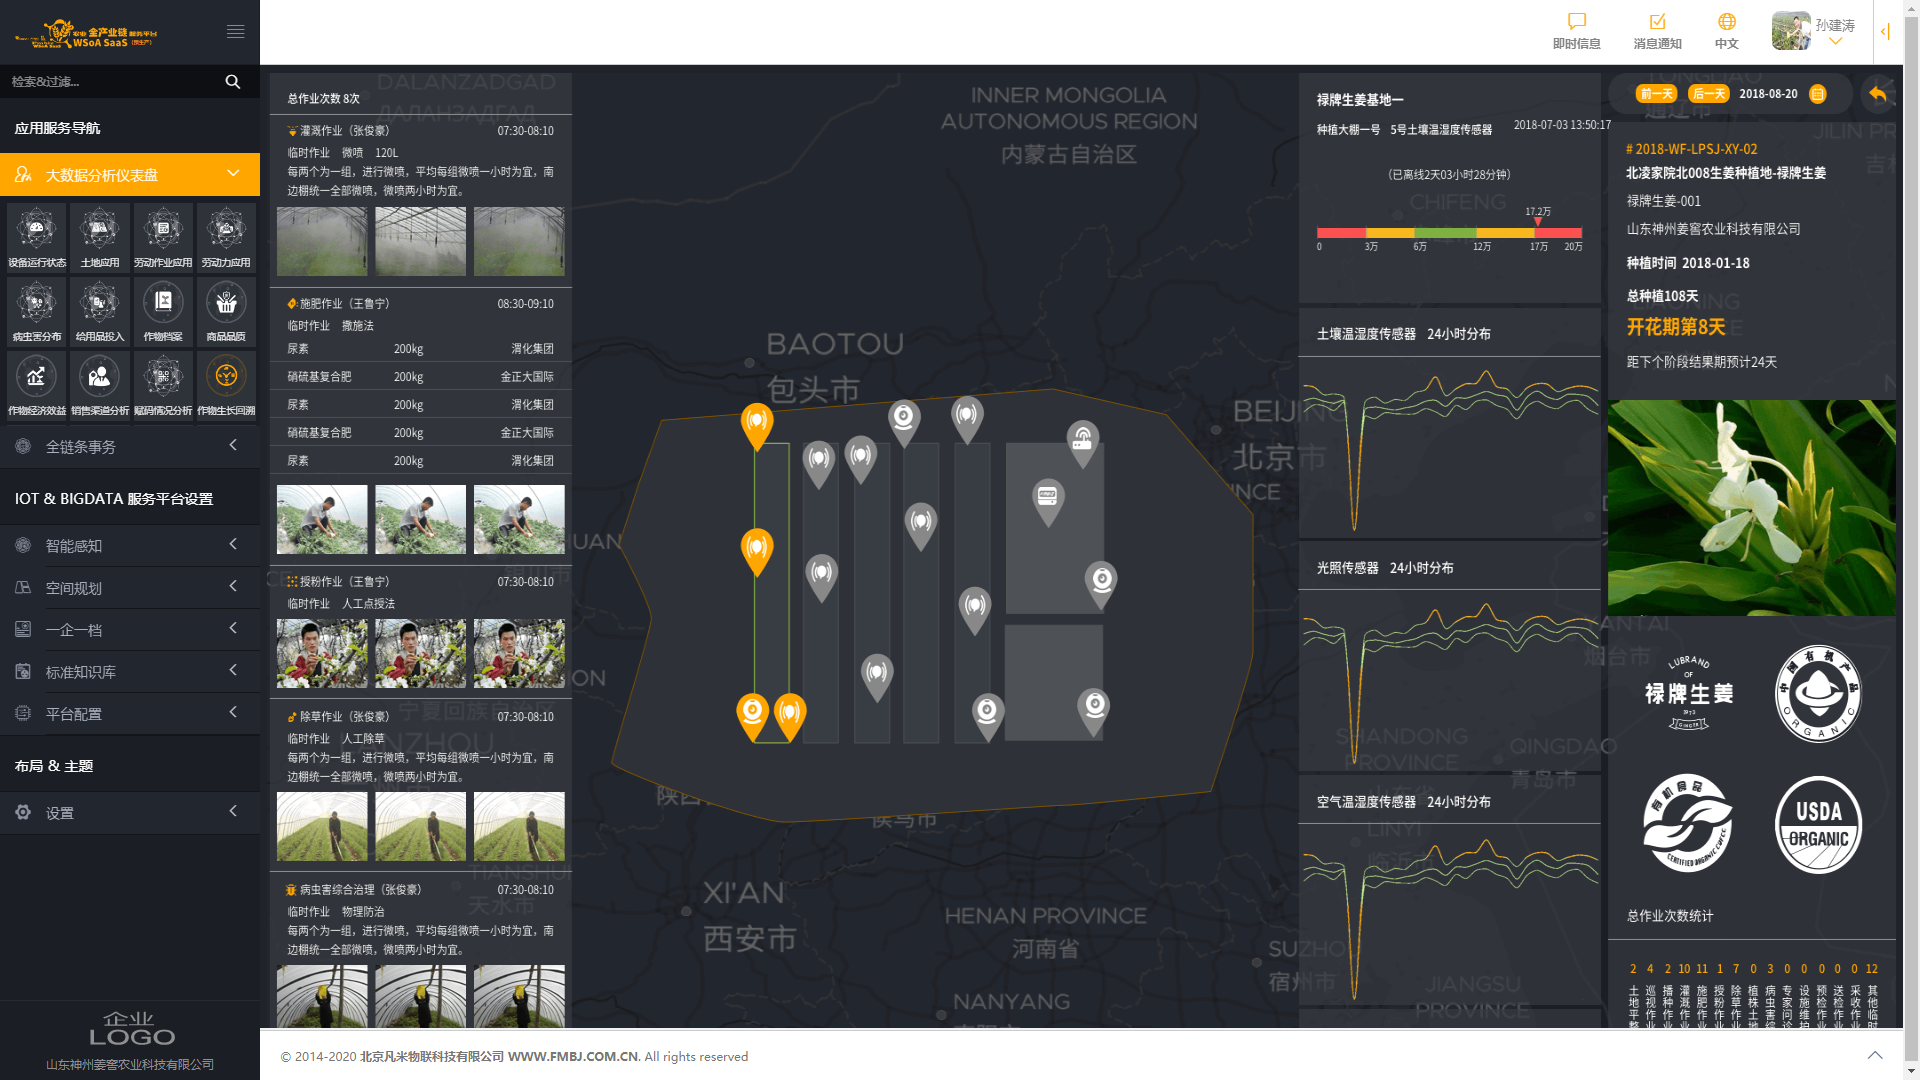This screenshot has height=1080, width=1920.
Task: Click the 前一天 button
Action: pyautogui.click(x=1656, y=94)
